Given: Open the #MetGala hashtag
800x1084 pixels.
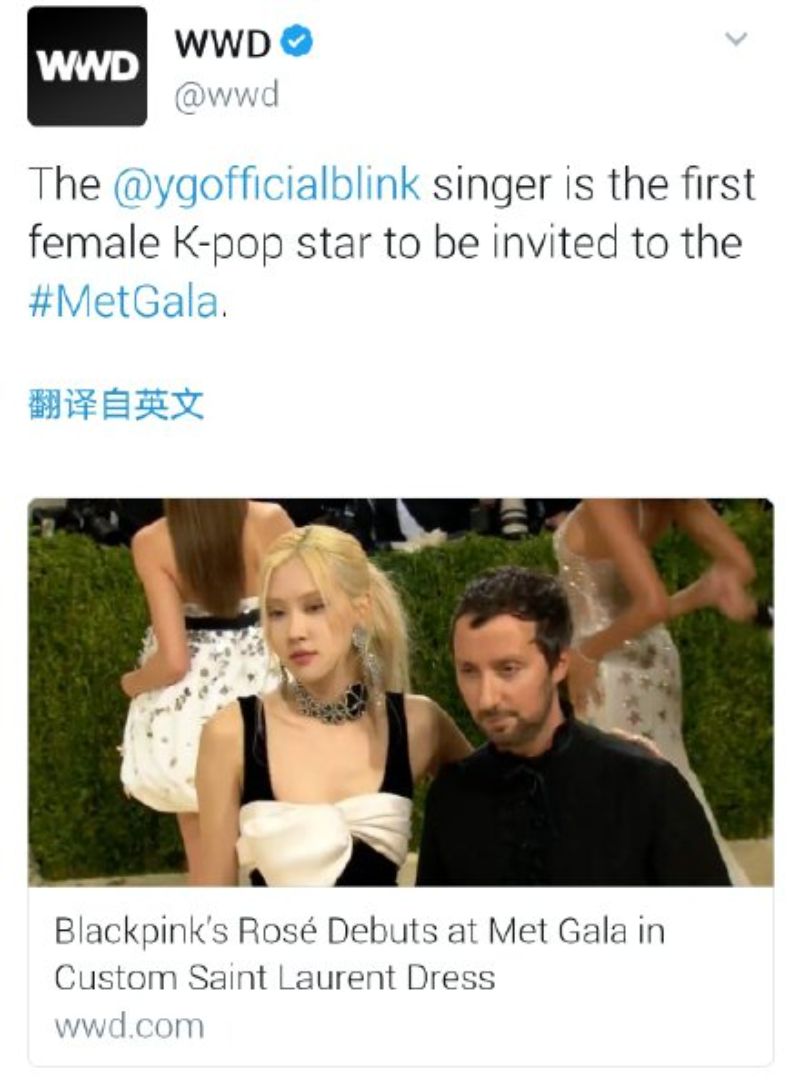Looking at the screenshot, I should tap(124, 302).
